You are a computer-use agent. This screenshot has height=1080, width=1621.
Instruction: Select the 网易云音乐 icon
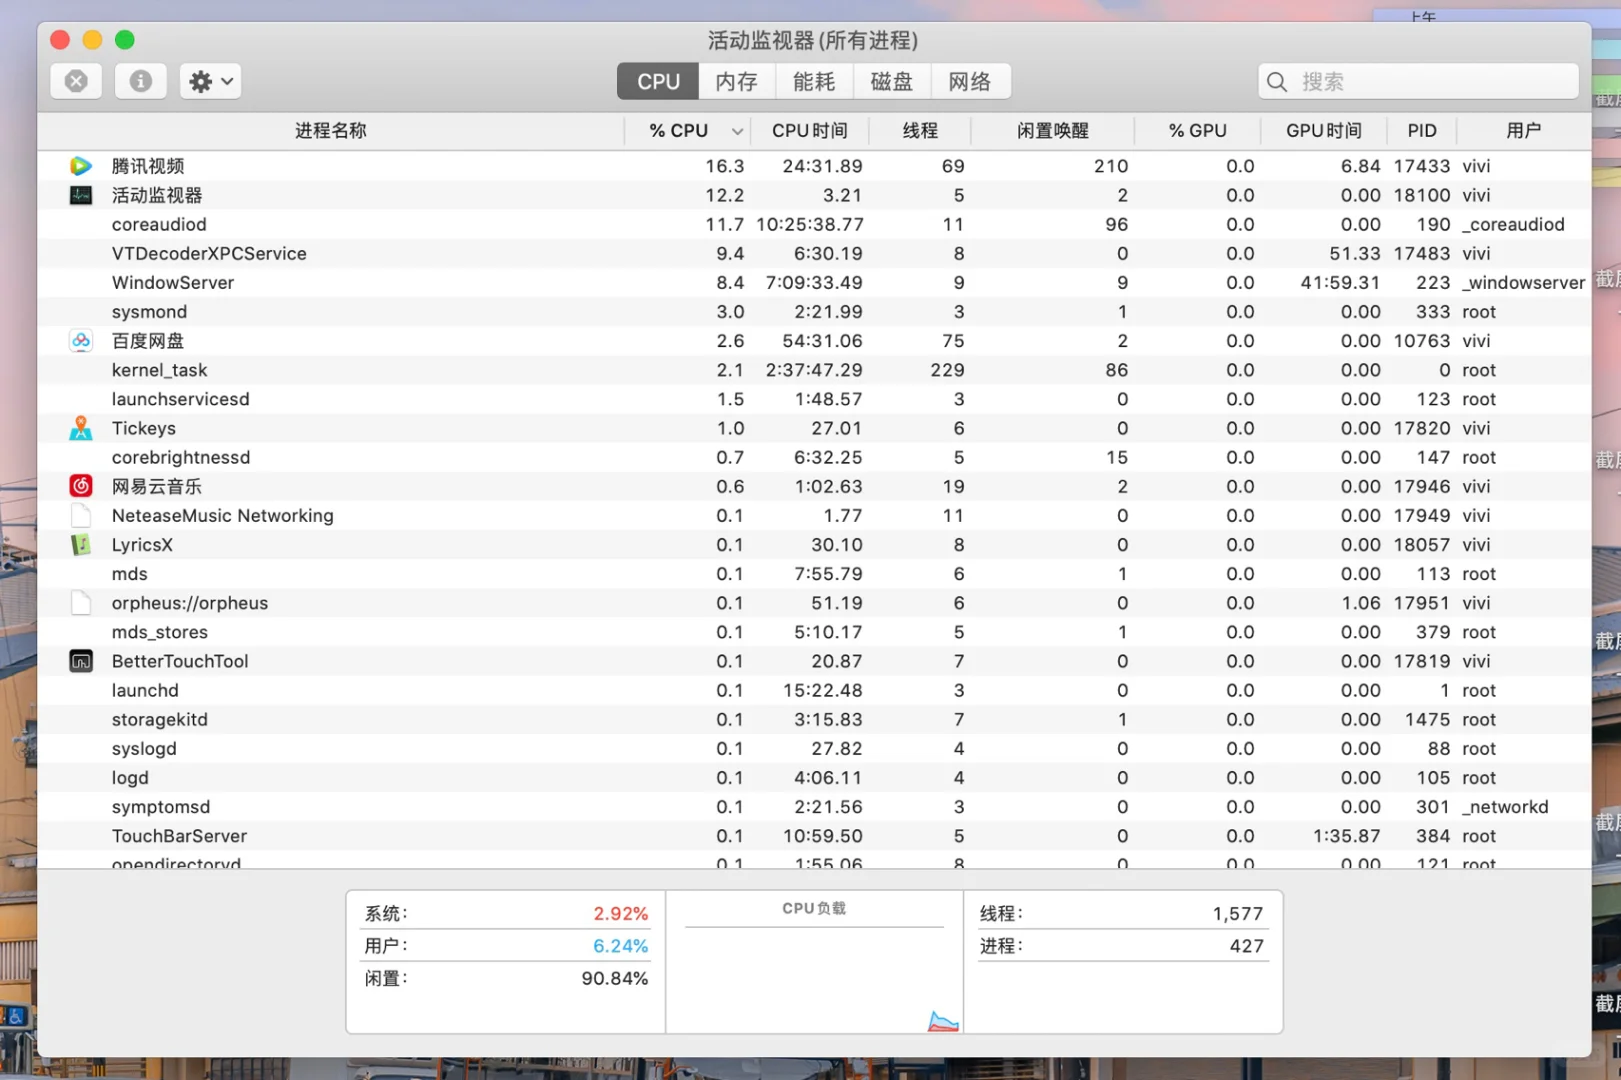pos(80,486)
